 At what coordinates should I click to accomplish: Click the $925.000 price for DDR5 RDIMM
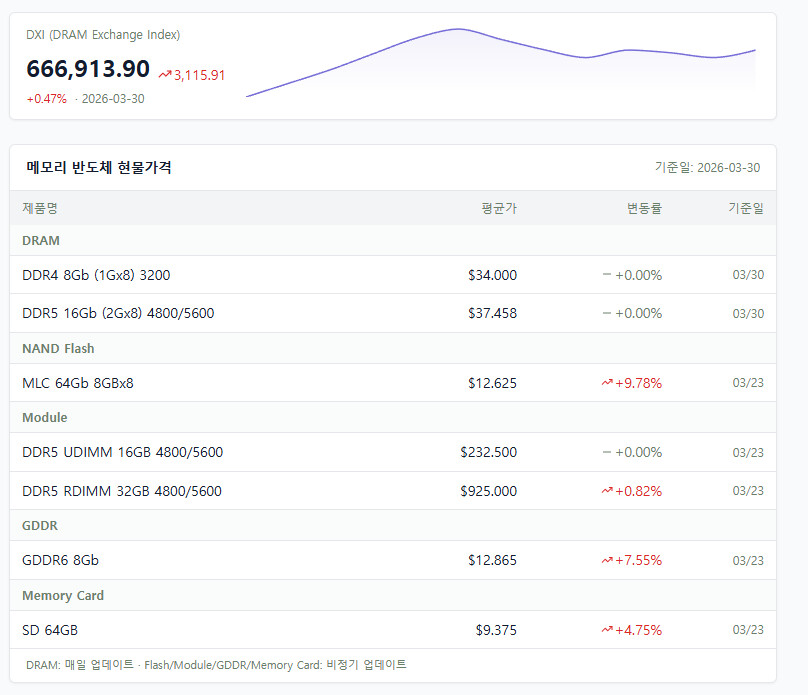pyautogui.click(x=489, y=491)
